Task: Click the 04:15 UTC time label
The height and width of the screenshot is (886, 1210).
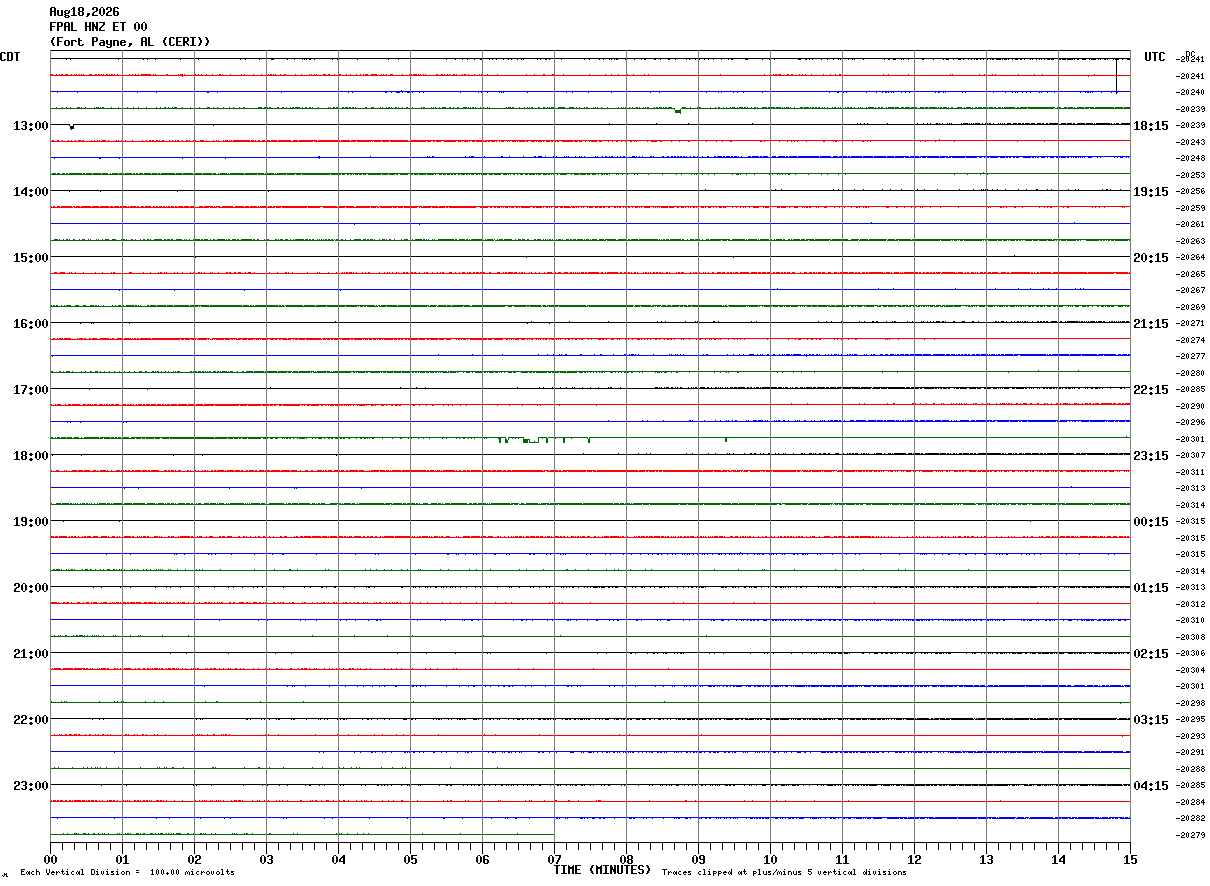Action: point(1151,786)
